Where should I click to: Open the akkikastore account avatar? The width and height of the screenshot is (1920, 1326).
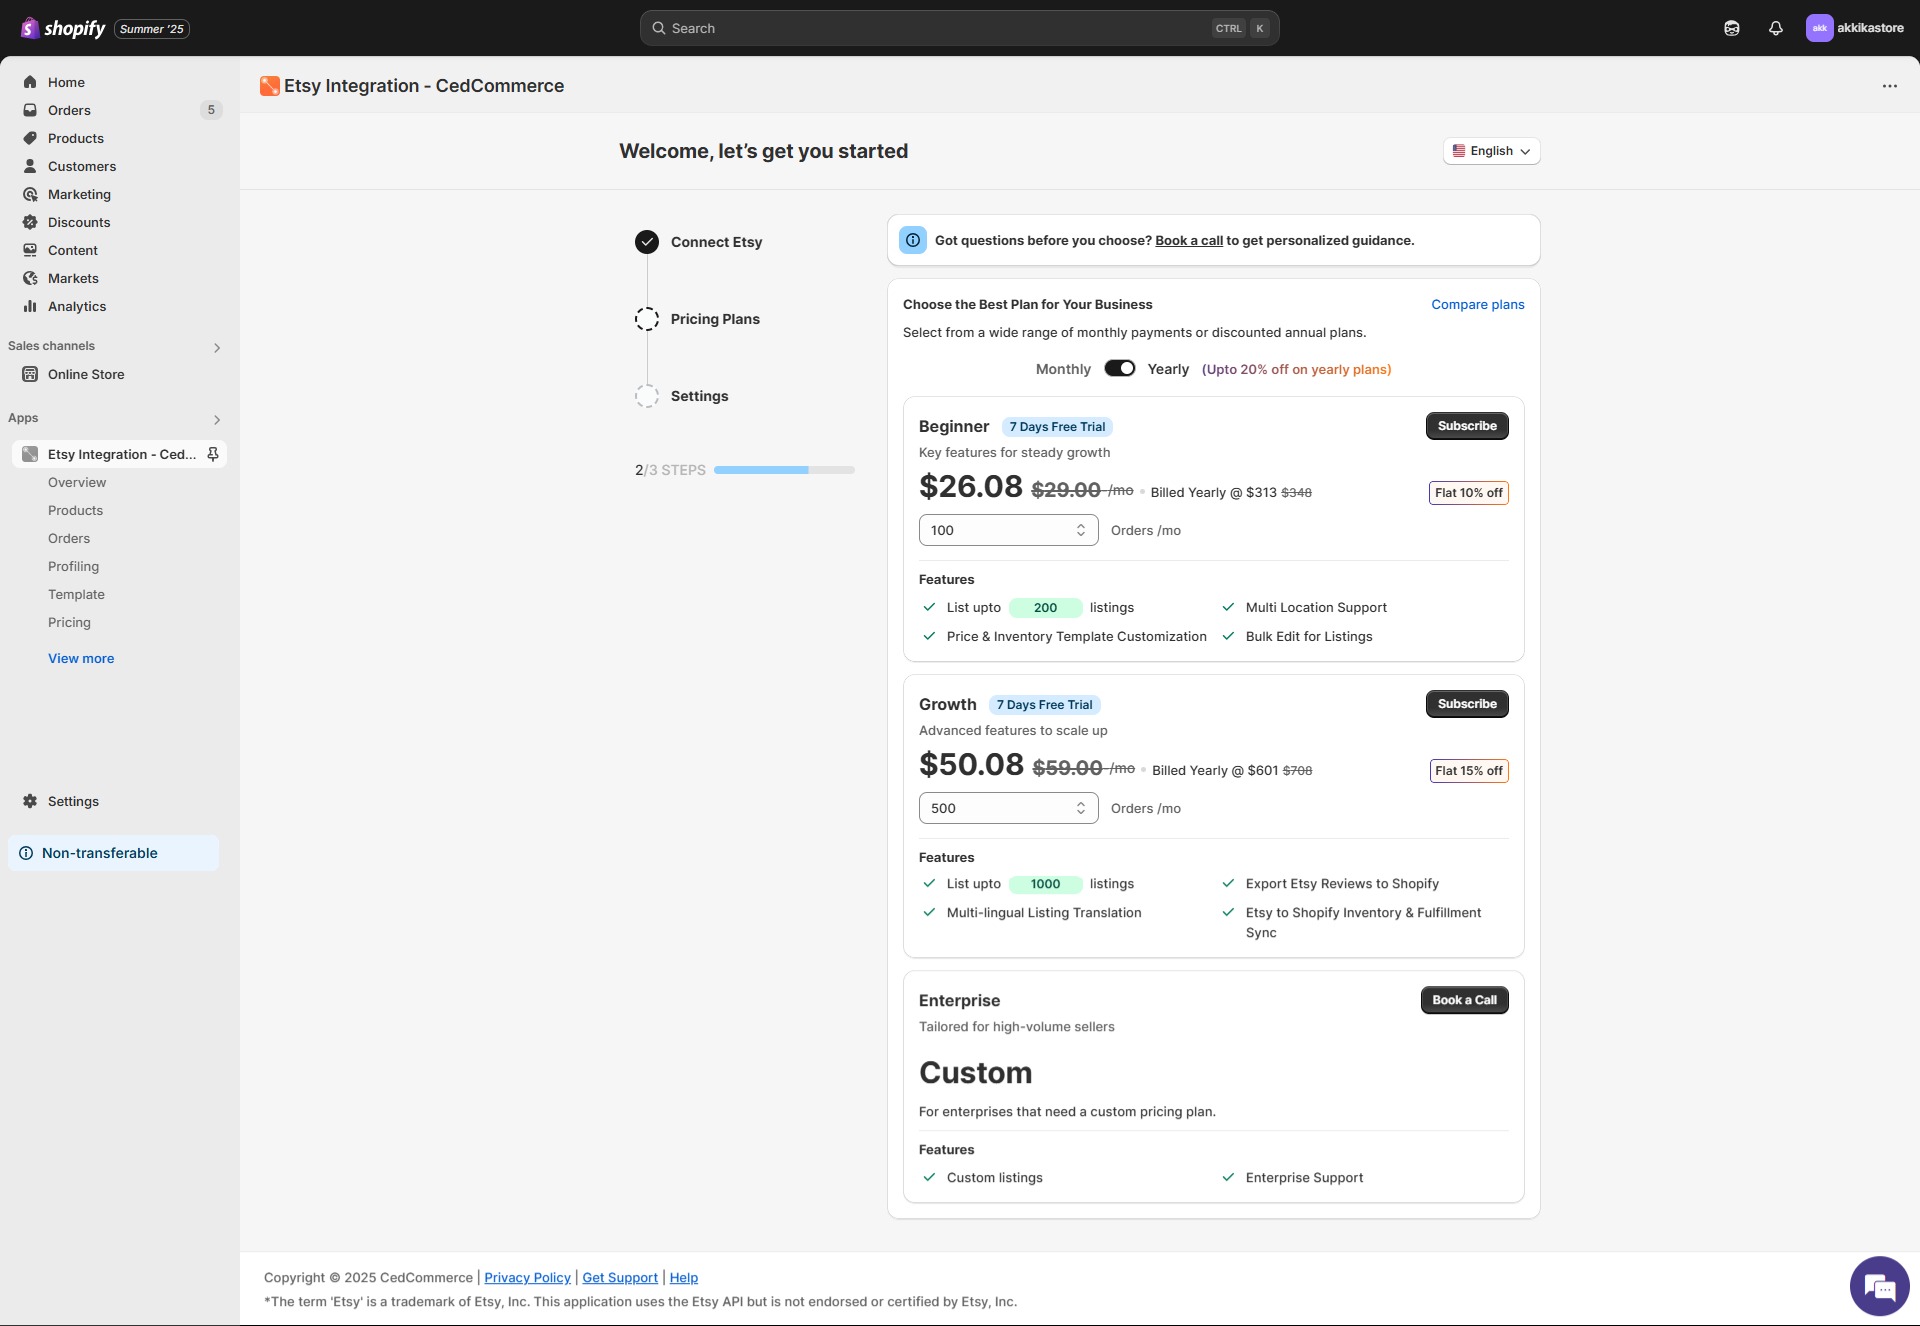point(1819,28)
